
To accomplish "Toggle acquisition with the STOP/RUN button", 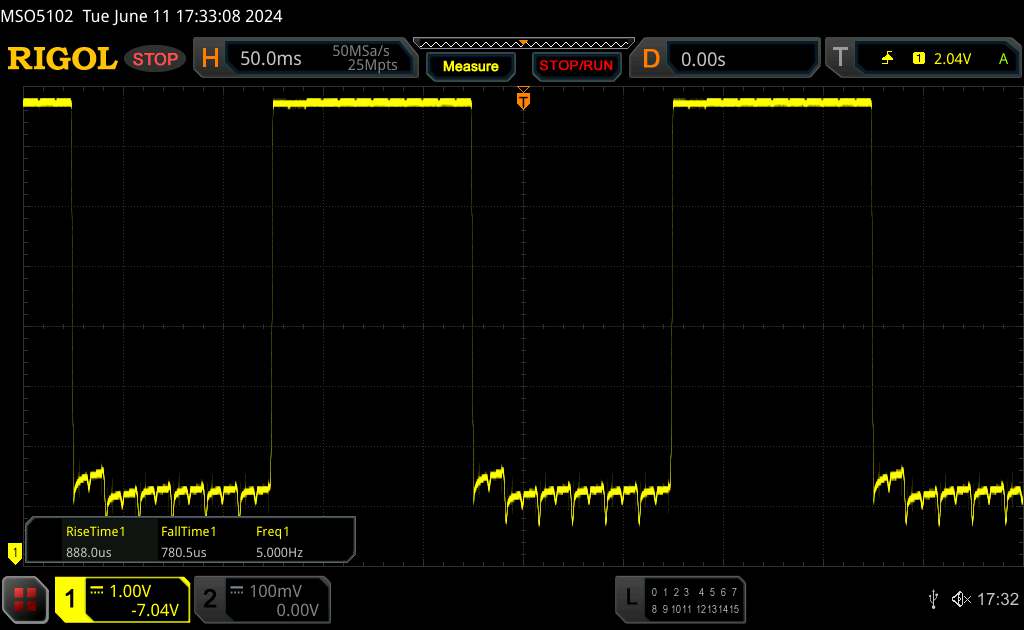I will (x=576, y=66).
